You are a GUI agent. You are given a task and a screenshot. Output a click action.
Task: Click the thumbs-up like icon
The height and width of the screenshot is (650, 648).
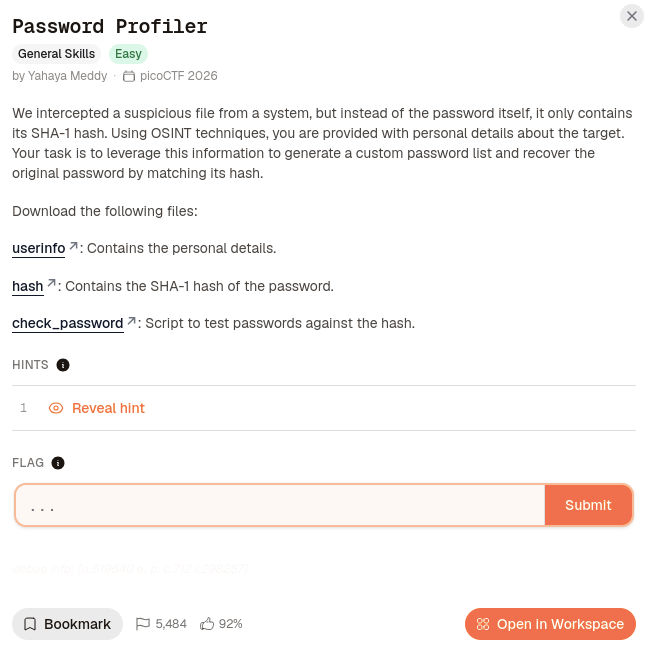pyautogui.click(x=207, y=624)
